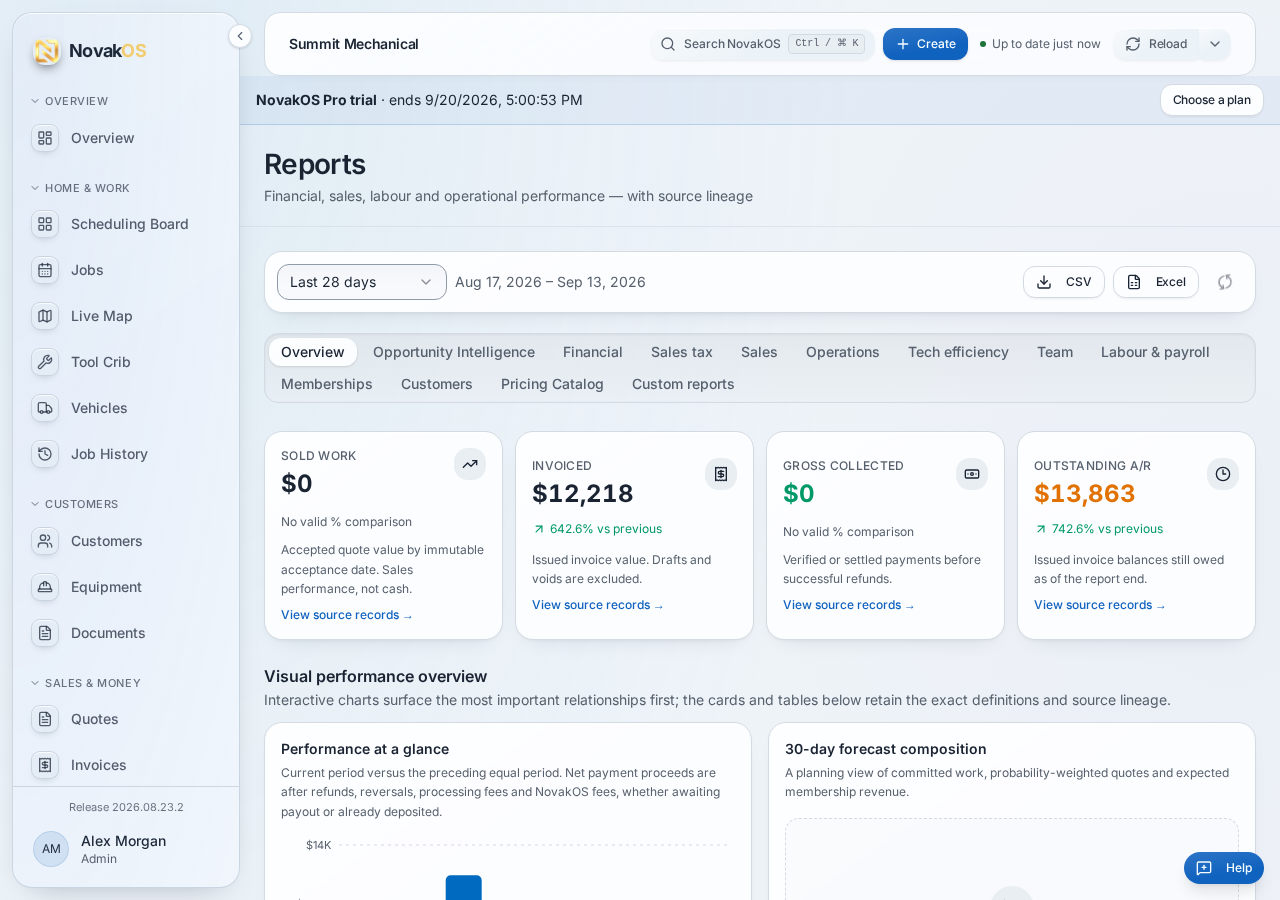Select the Custom reports tab

click(683, 384)
